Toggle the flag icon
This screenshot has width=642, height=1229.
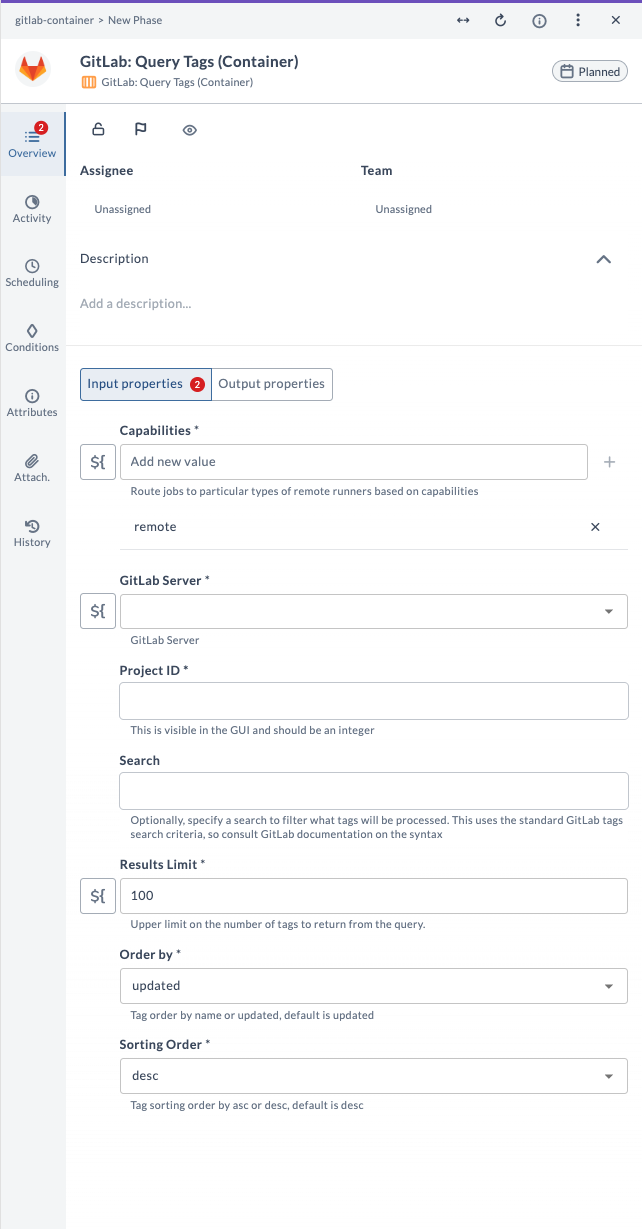141,129
